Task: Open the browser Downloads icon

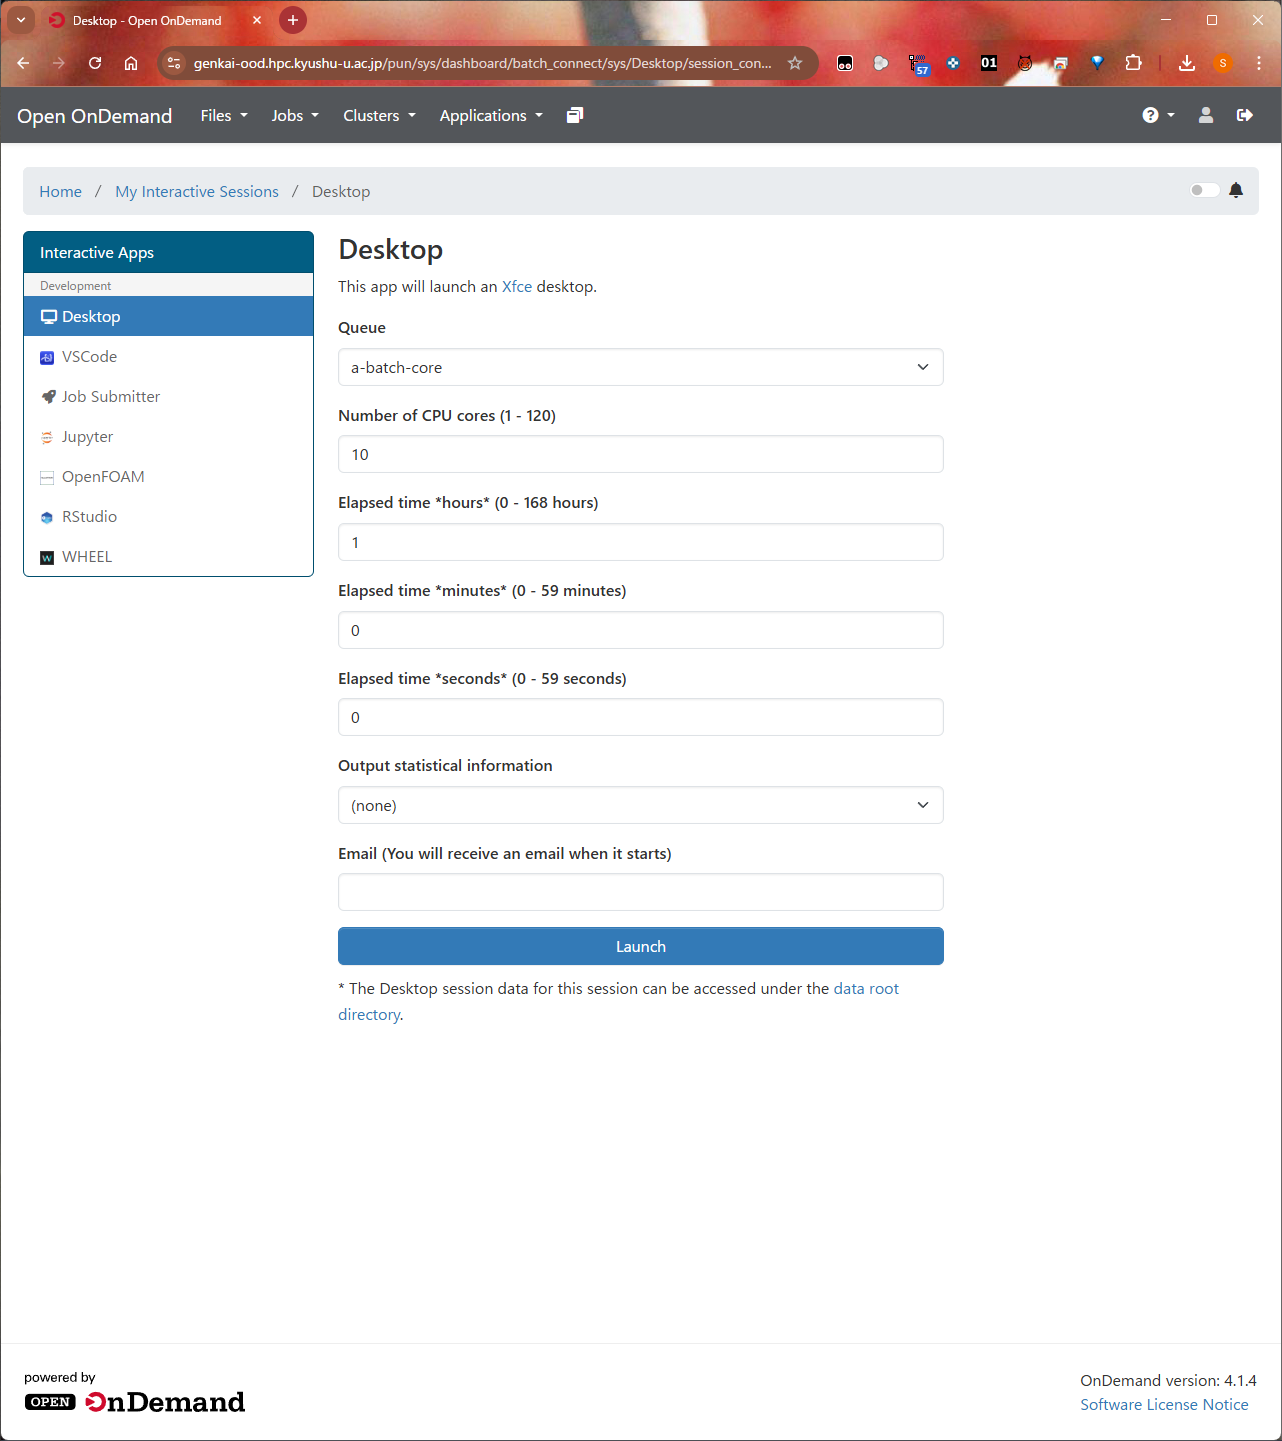Action: click(1187, 63)
